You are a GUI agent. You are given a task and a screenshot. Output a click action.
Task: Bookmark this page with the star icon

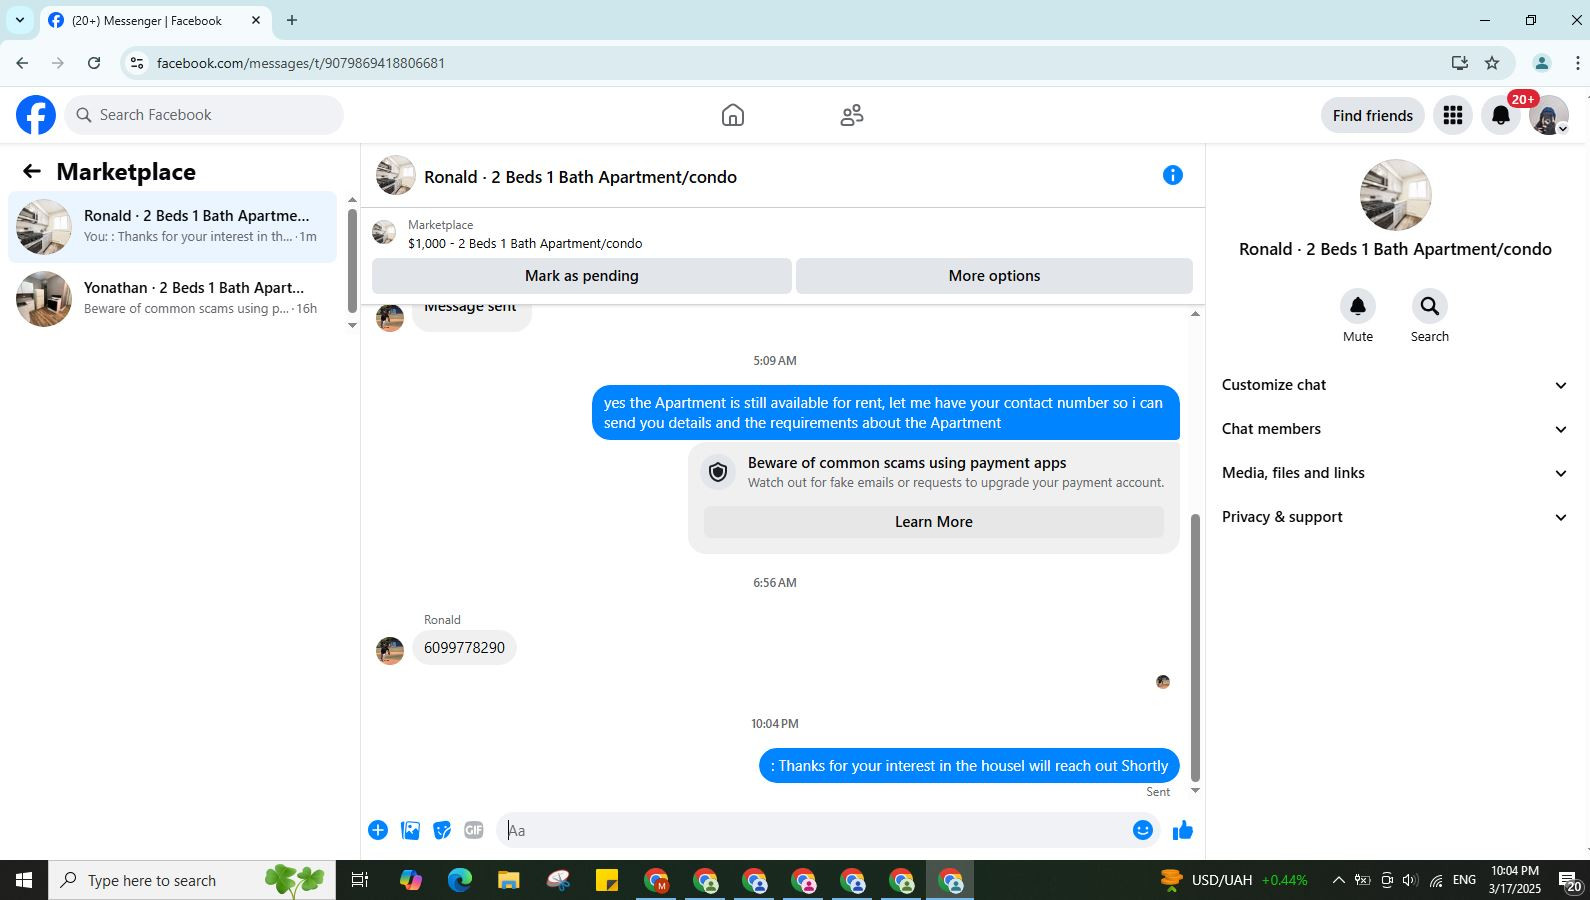(1492, 63)
